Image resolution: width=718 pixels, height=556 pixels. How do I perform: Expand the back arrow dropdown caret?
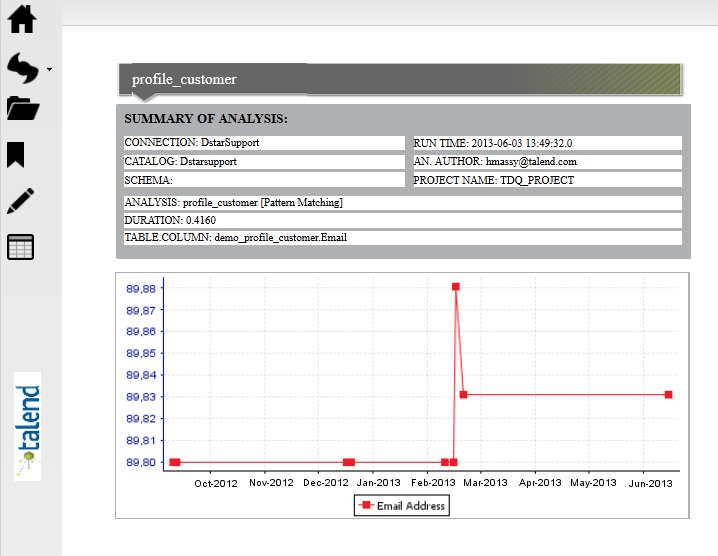(x=49, y=71)
